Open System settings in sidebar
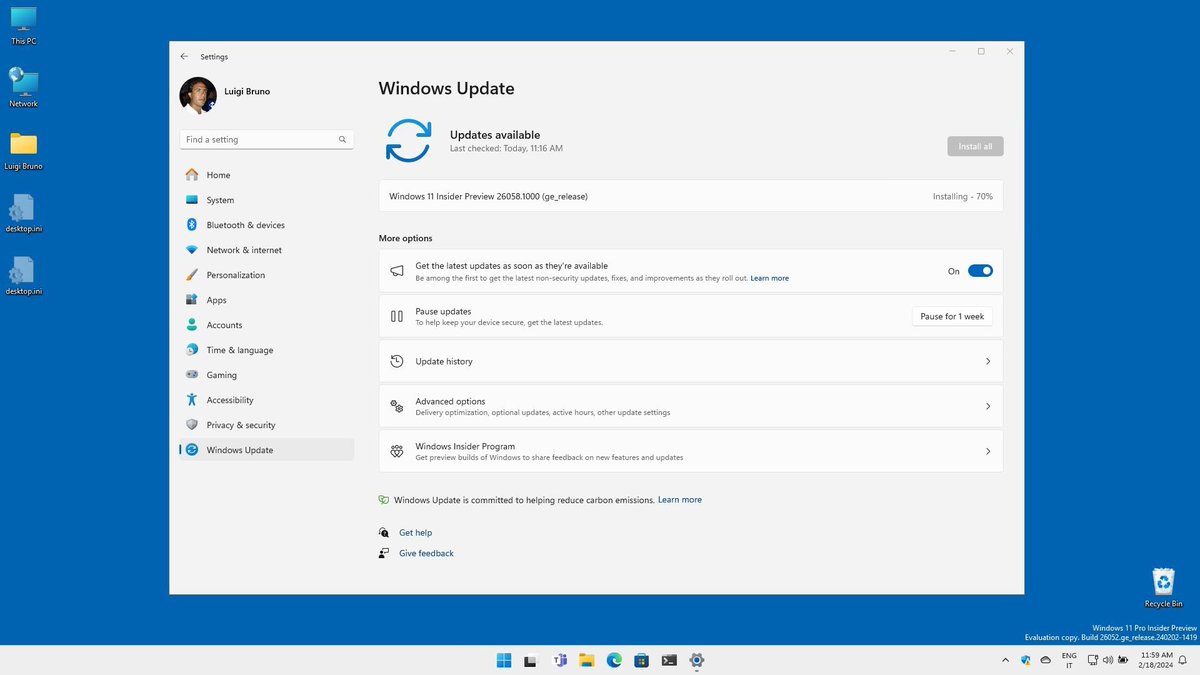This screenshot has width=1200, height=675. point(266,200)
